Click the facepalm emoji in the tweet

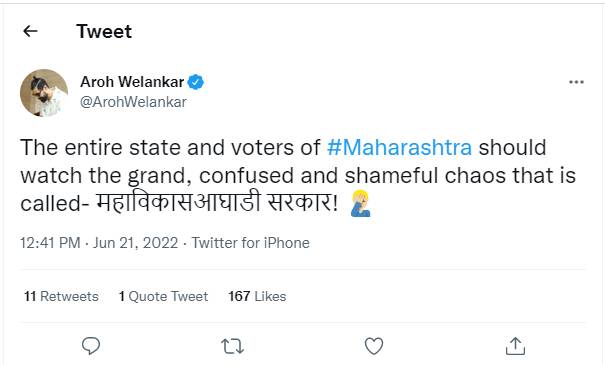point(360,203)
